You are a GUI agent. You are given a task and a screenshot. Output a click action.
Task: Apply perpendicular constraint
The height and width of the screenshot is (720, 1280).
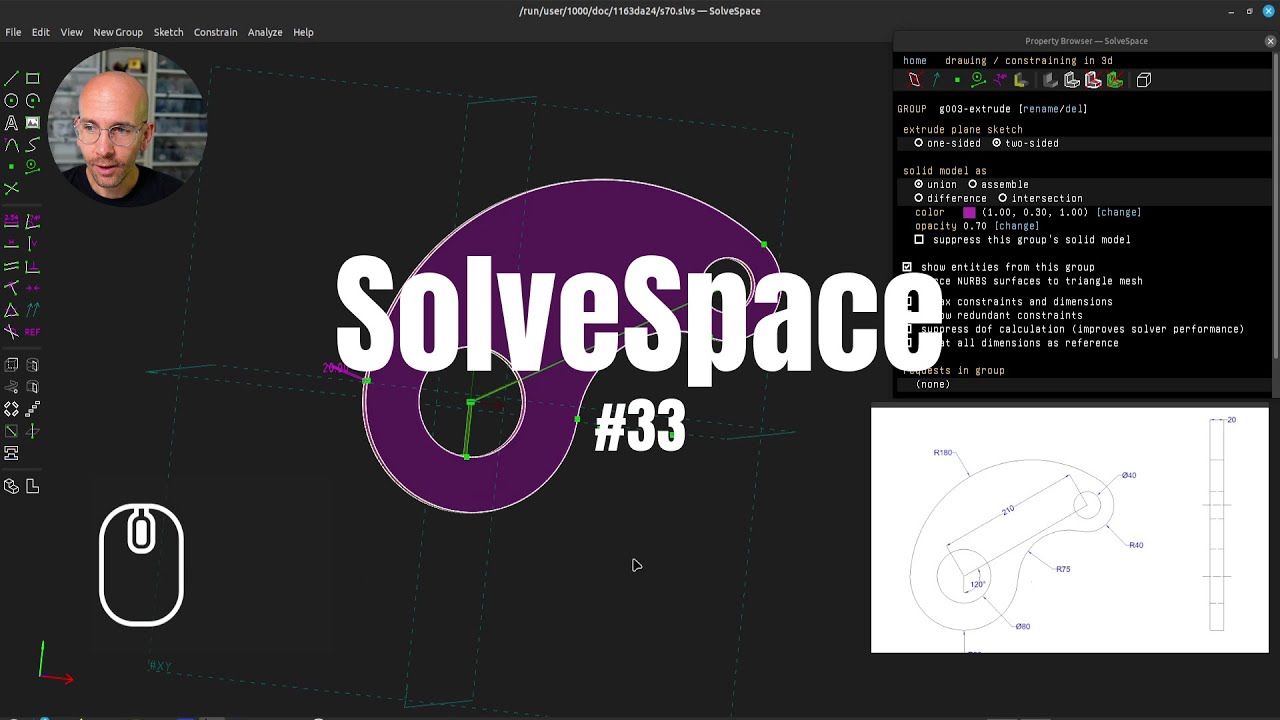click(33, 265)
